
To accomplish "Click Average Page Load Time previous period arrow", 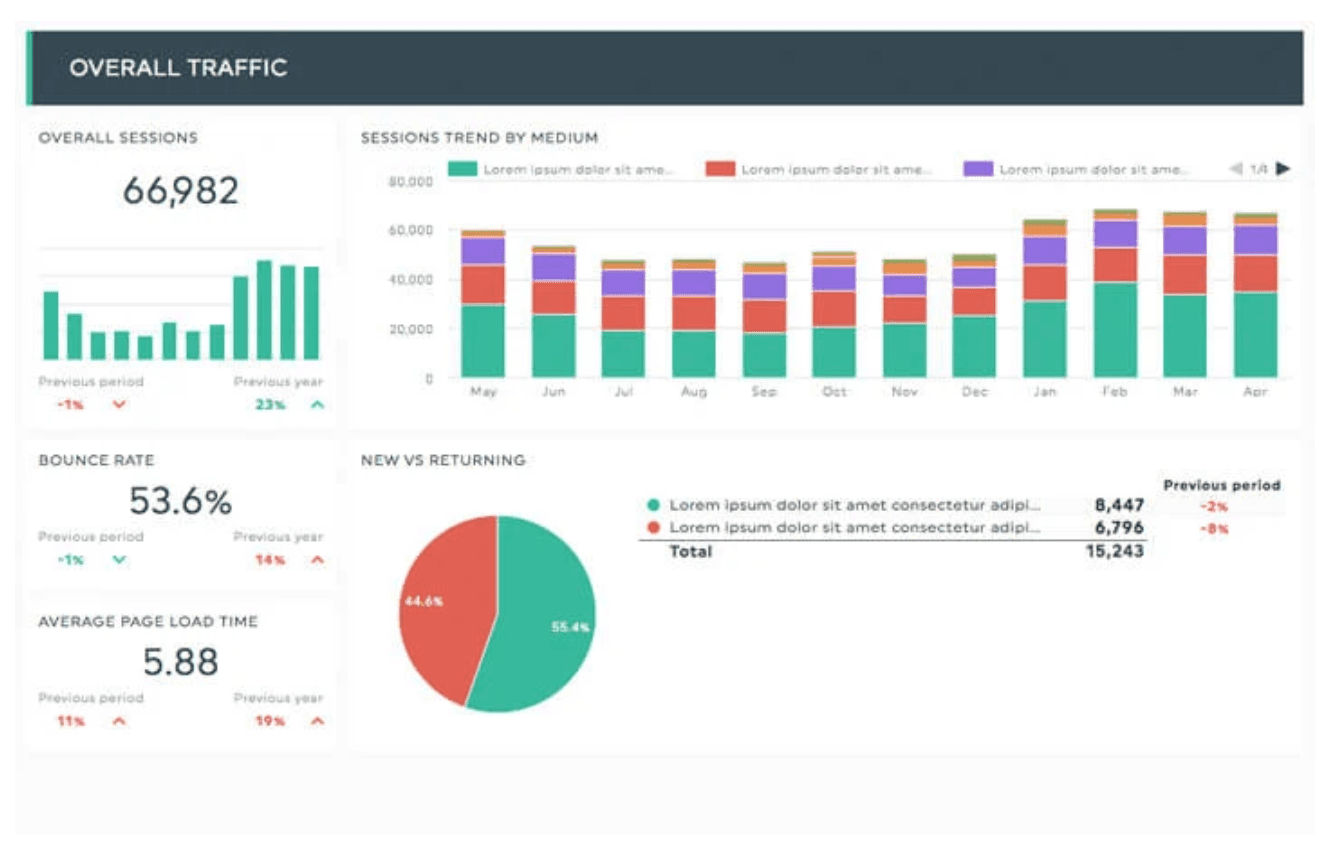I will point(119,721).
